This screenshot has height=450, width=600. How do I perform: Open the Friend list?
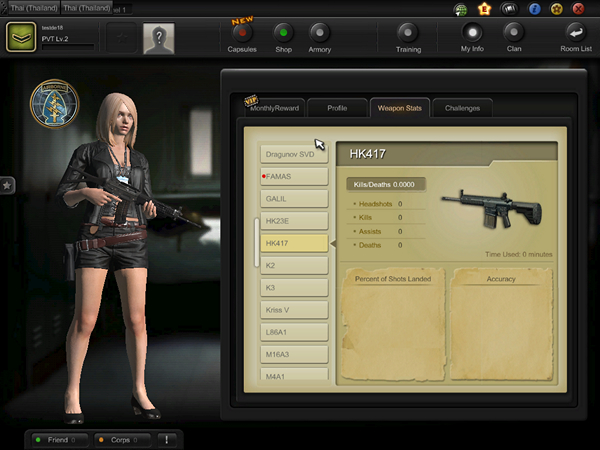pos(57,439)
